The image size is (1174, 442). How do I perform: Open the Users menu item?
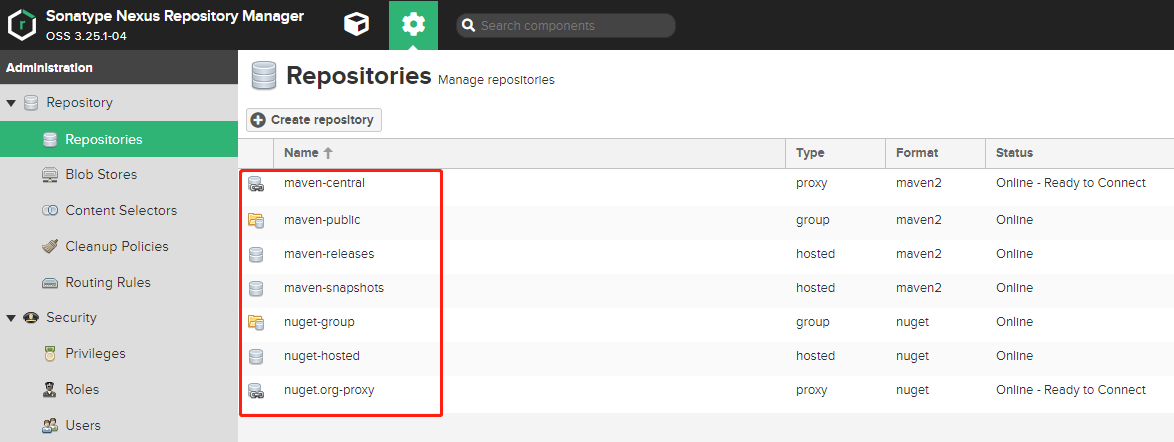pos(83,425)
